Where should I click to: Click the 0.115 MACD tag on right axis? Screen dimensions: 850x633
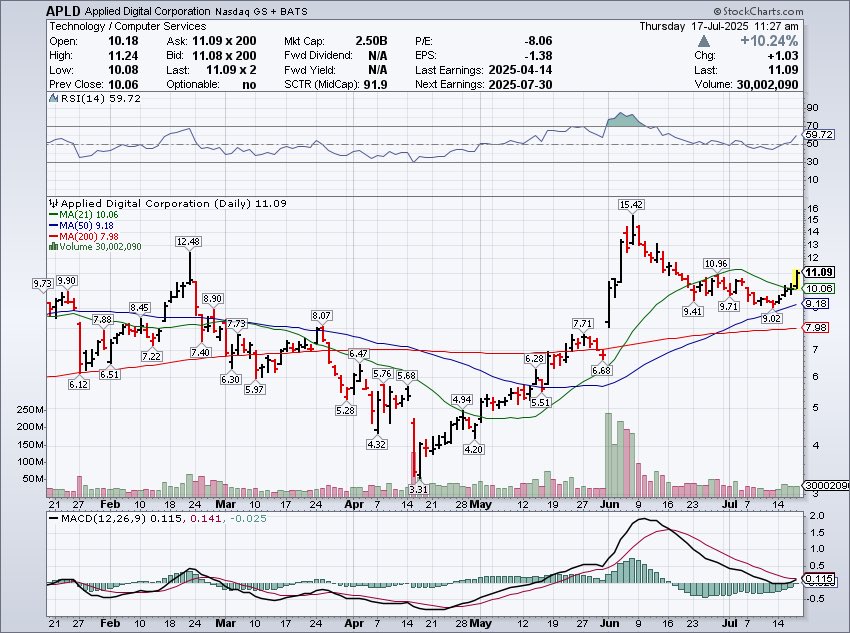click(819, 579)
